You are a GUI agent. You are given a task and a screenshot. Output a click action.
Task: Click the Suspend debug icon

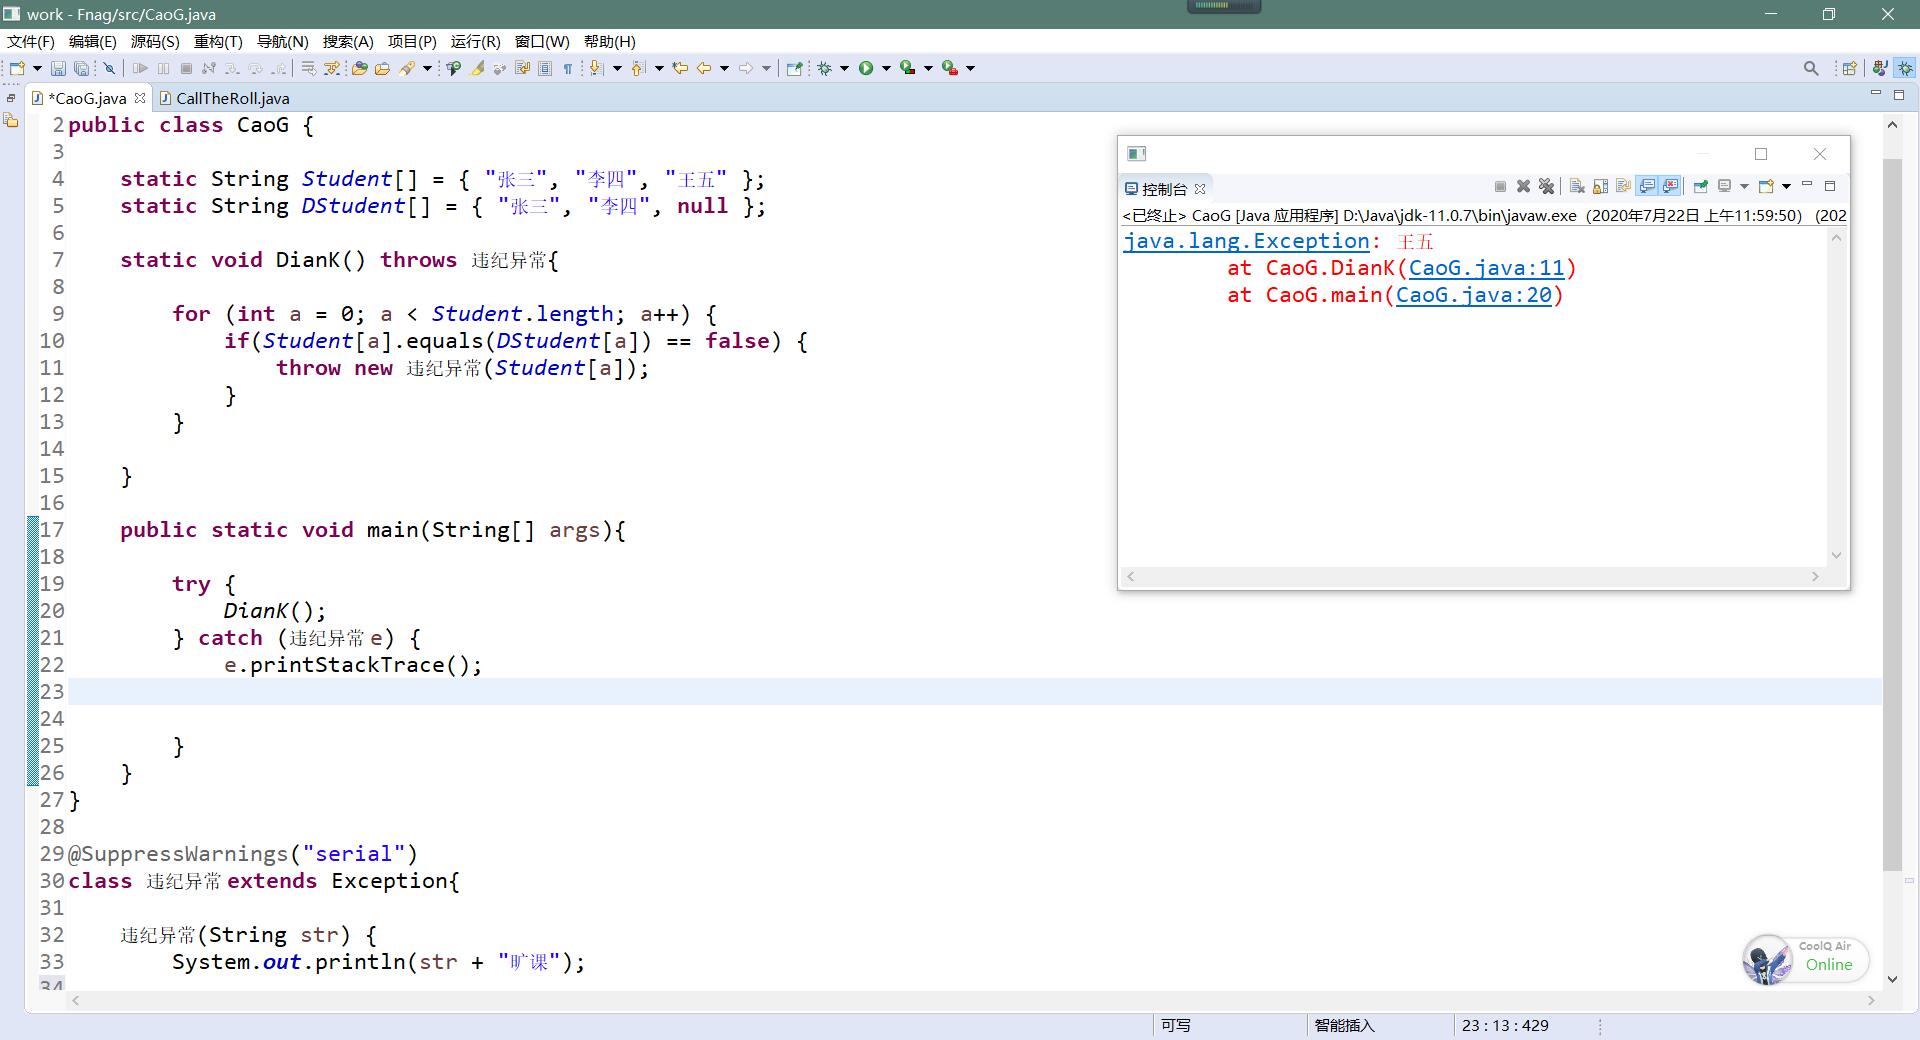point(163,68)
